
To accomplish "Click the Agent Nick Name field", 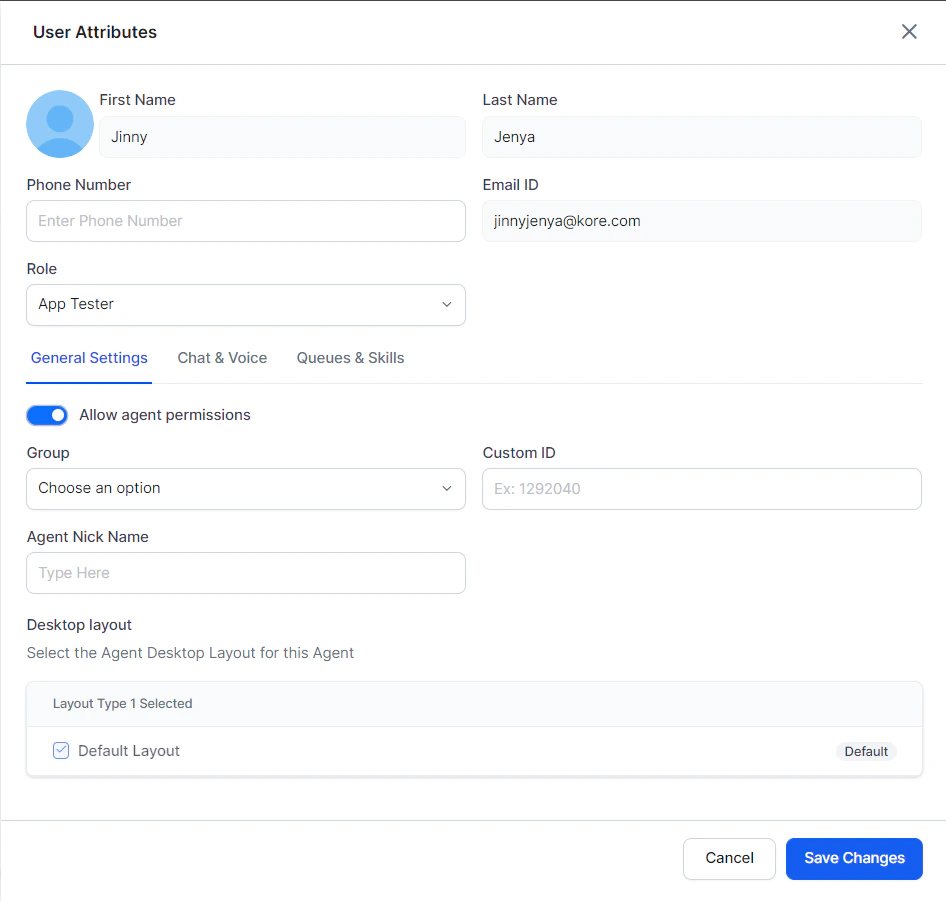I will click(x=245, y=573).
